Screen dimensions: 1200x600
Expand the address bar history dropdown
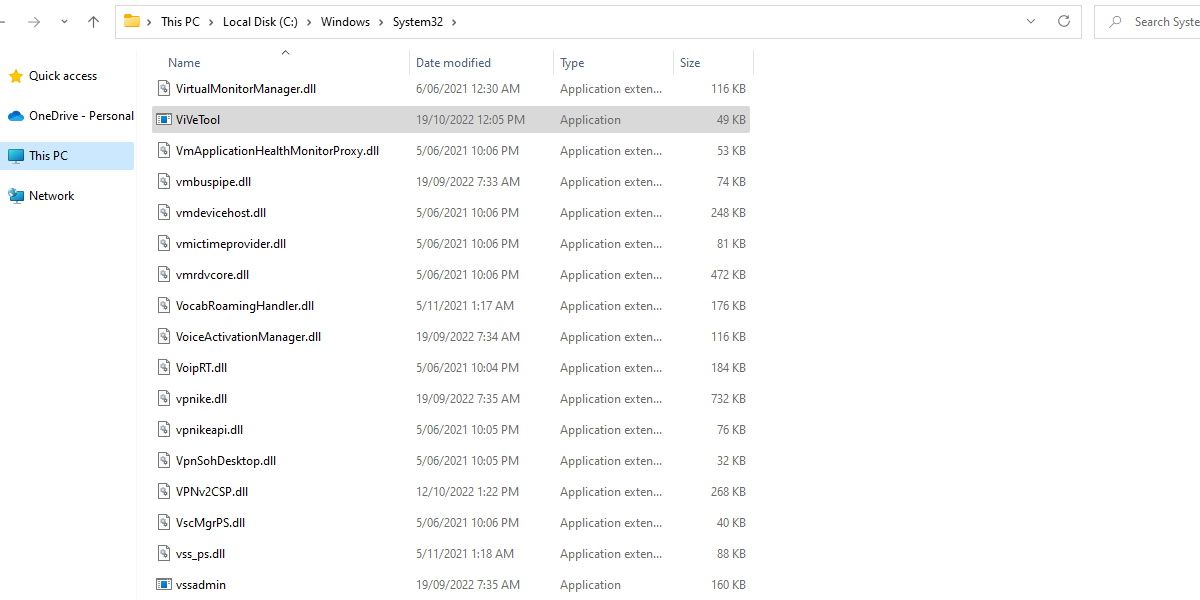[1031, 21]
